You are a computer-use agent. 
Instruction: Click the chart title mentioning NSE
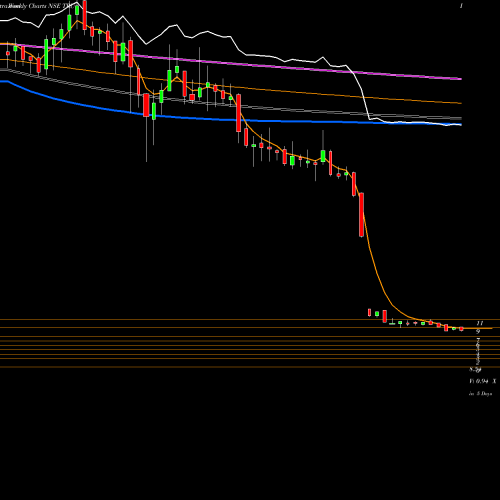(x=37, y=6)
